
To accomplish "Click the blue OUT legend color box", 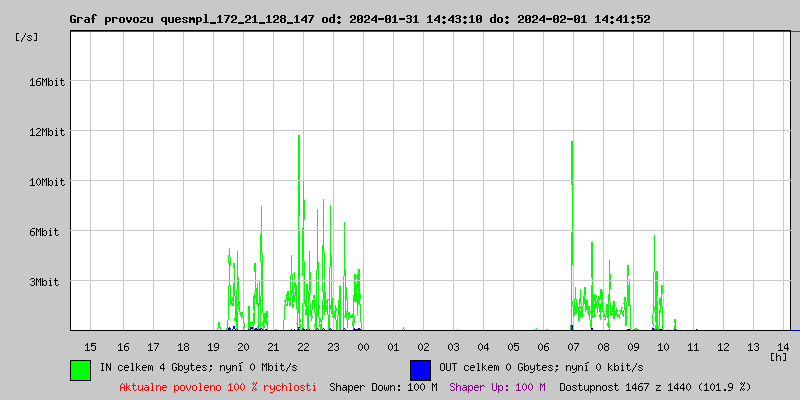I will point(420,369).
